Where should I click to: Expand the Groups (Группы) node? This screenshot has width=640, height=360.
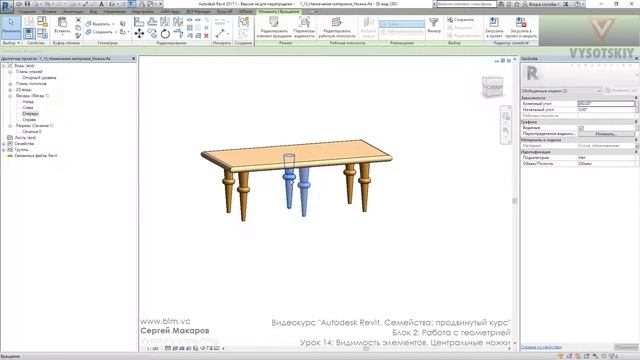[x=4, y=150]
